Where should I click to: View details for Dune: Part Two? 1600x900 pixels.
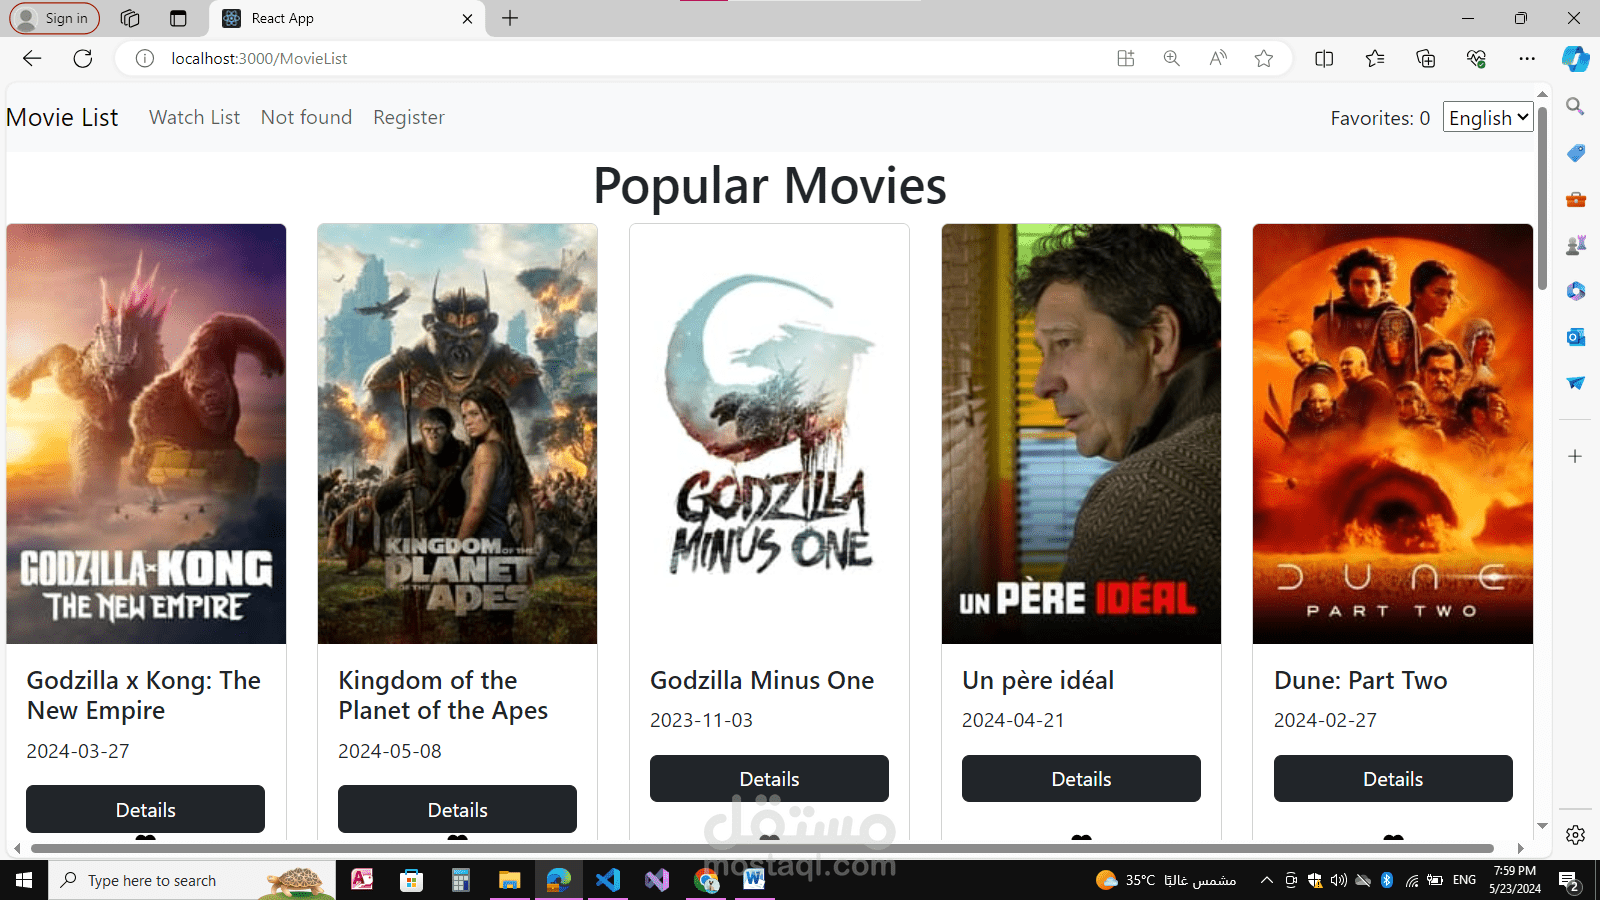point(1393,778)
